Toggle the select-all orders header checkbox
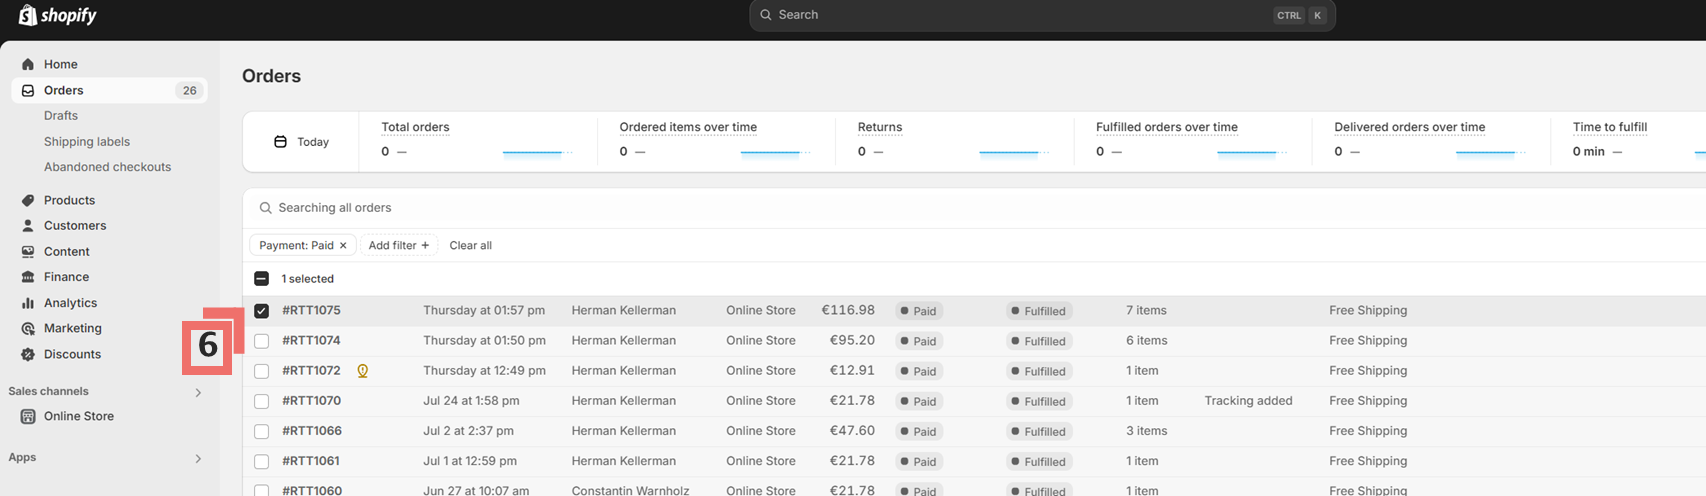The image size is (1706, 496). pyautogui.click(x=261, y=279)
